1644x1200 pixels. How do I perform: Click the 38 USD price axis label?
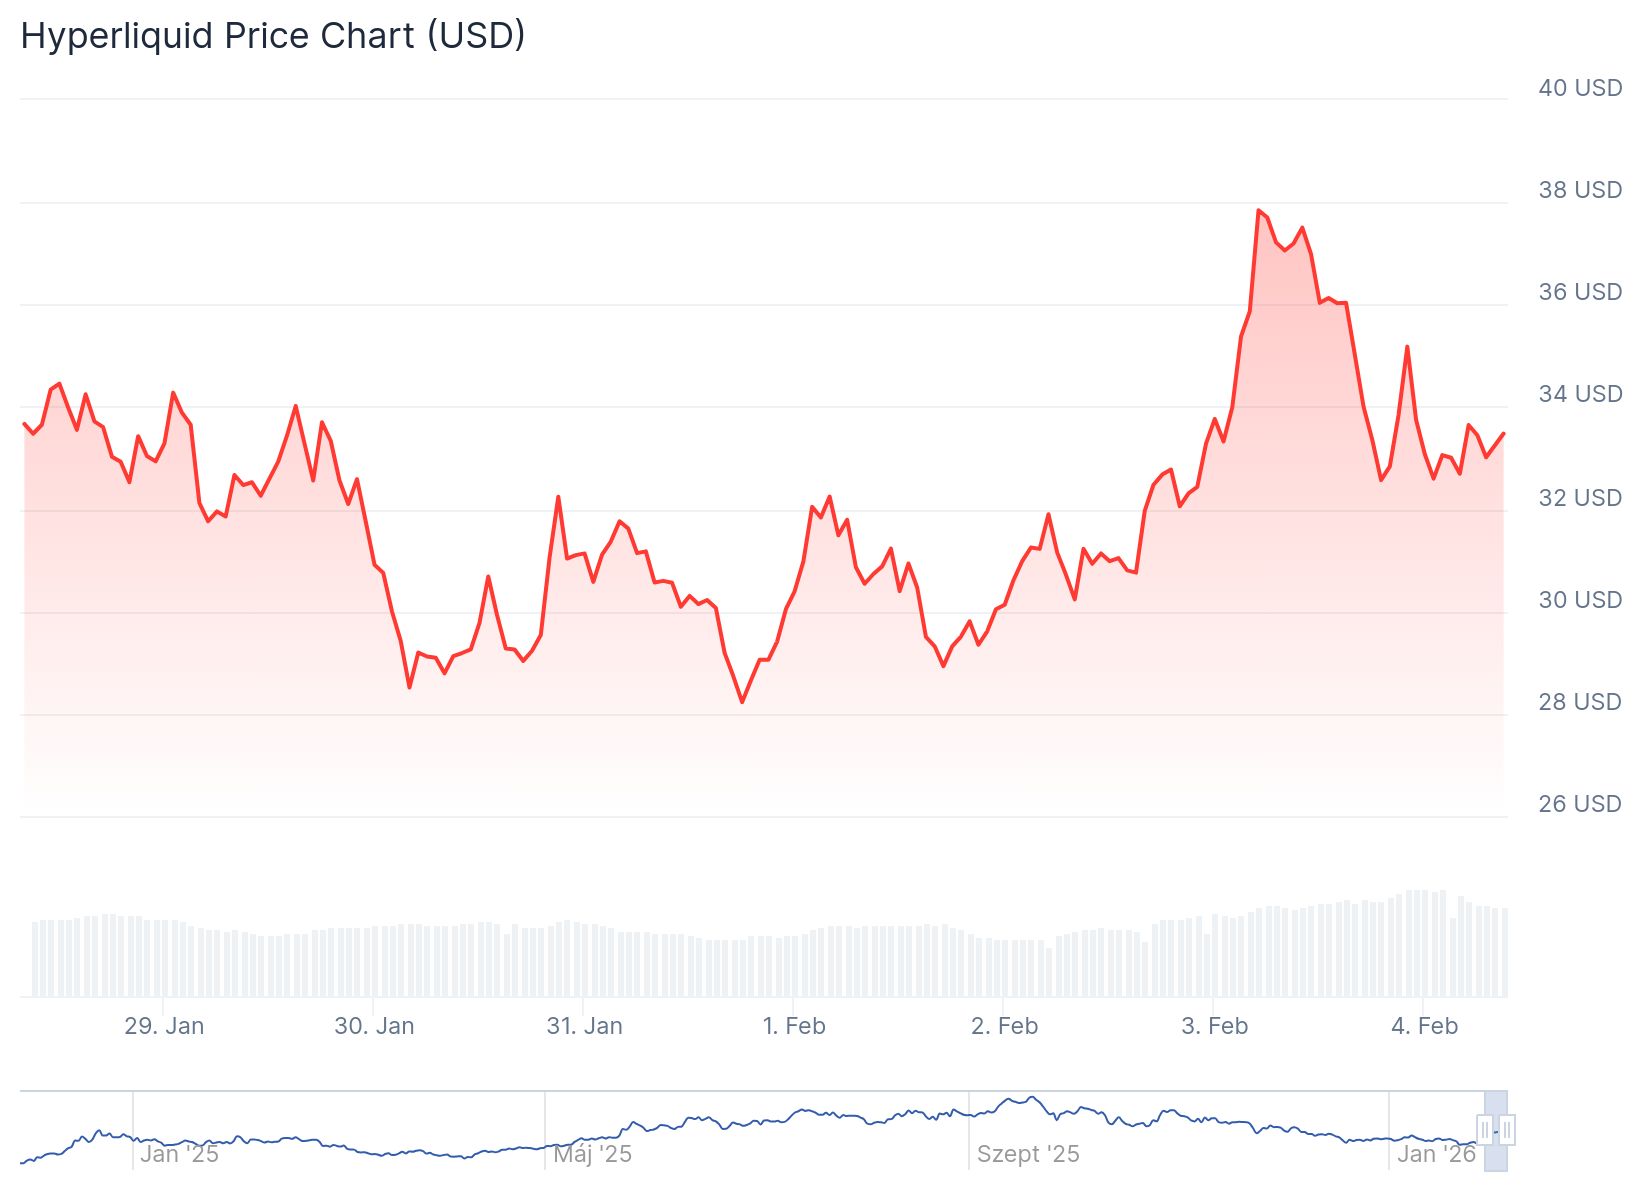(1580, 190)
